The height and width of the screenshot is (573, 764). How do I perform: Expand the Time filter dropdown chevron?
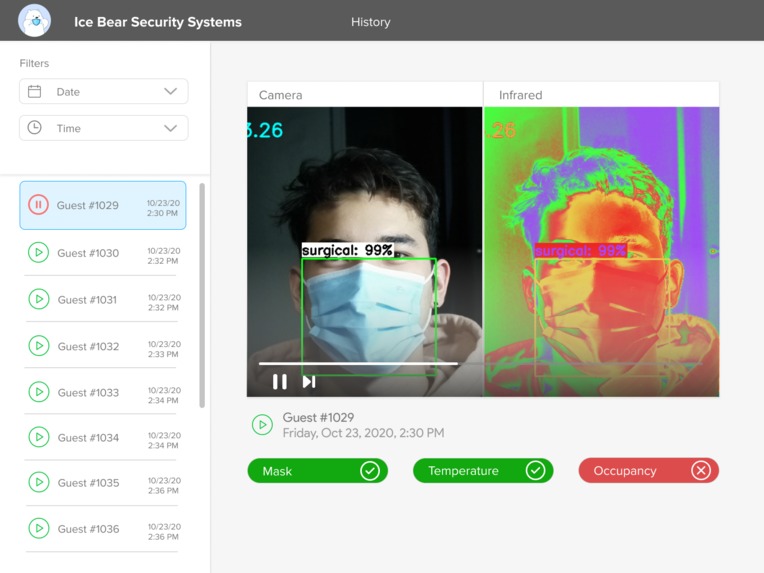pyautogui.click(x=171, y=128)
